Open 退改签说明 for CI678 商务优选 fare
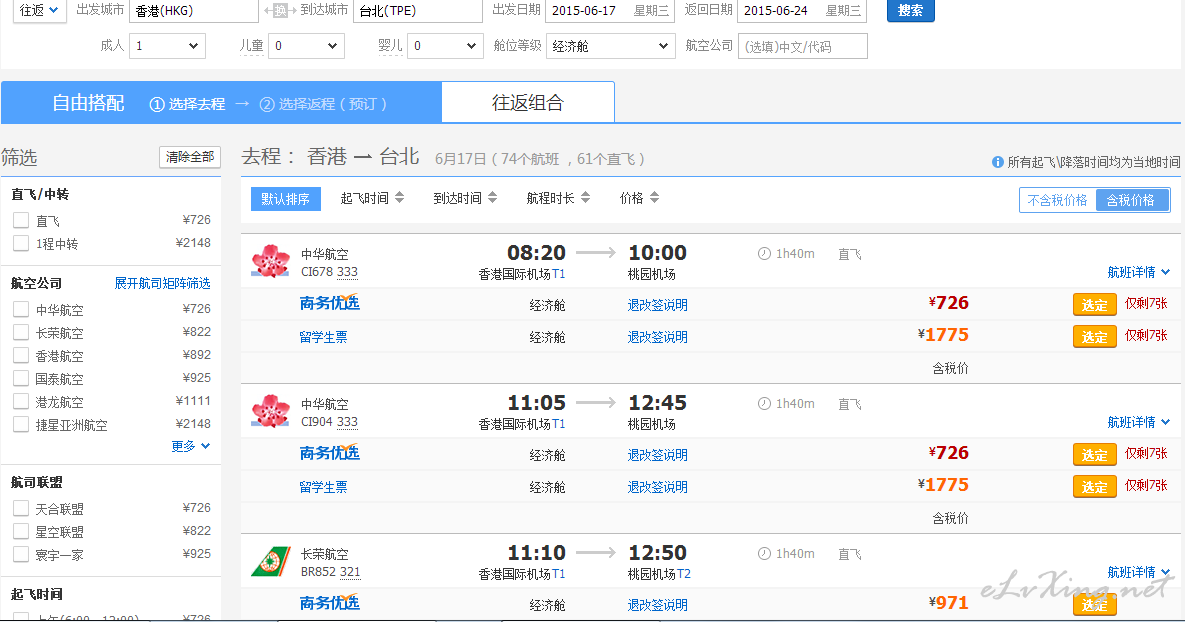 657,305
